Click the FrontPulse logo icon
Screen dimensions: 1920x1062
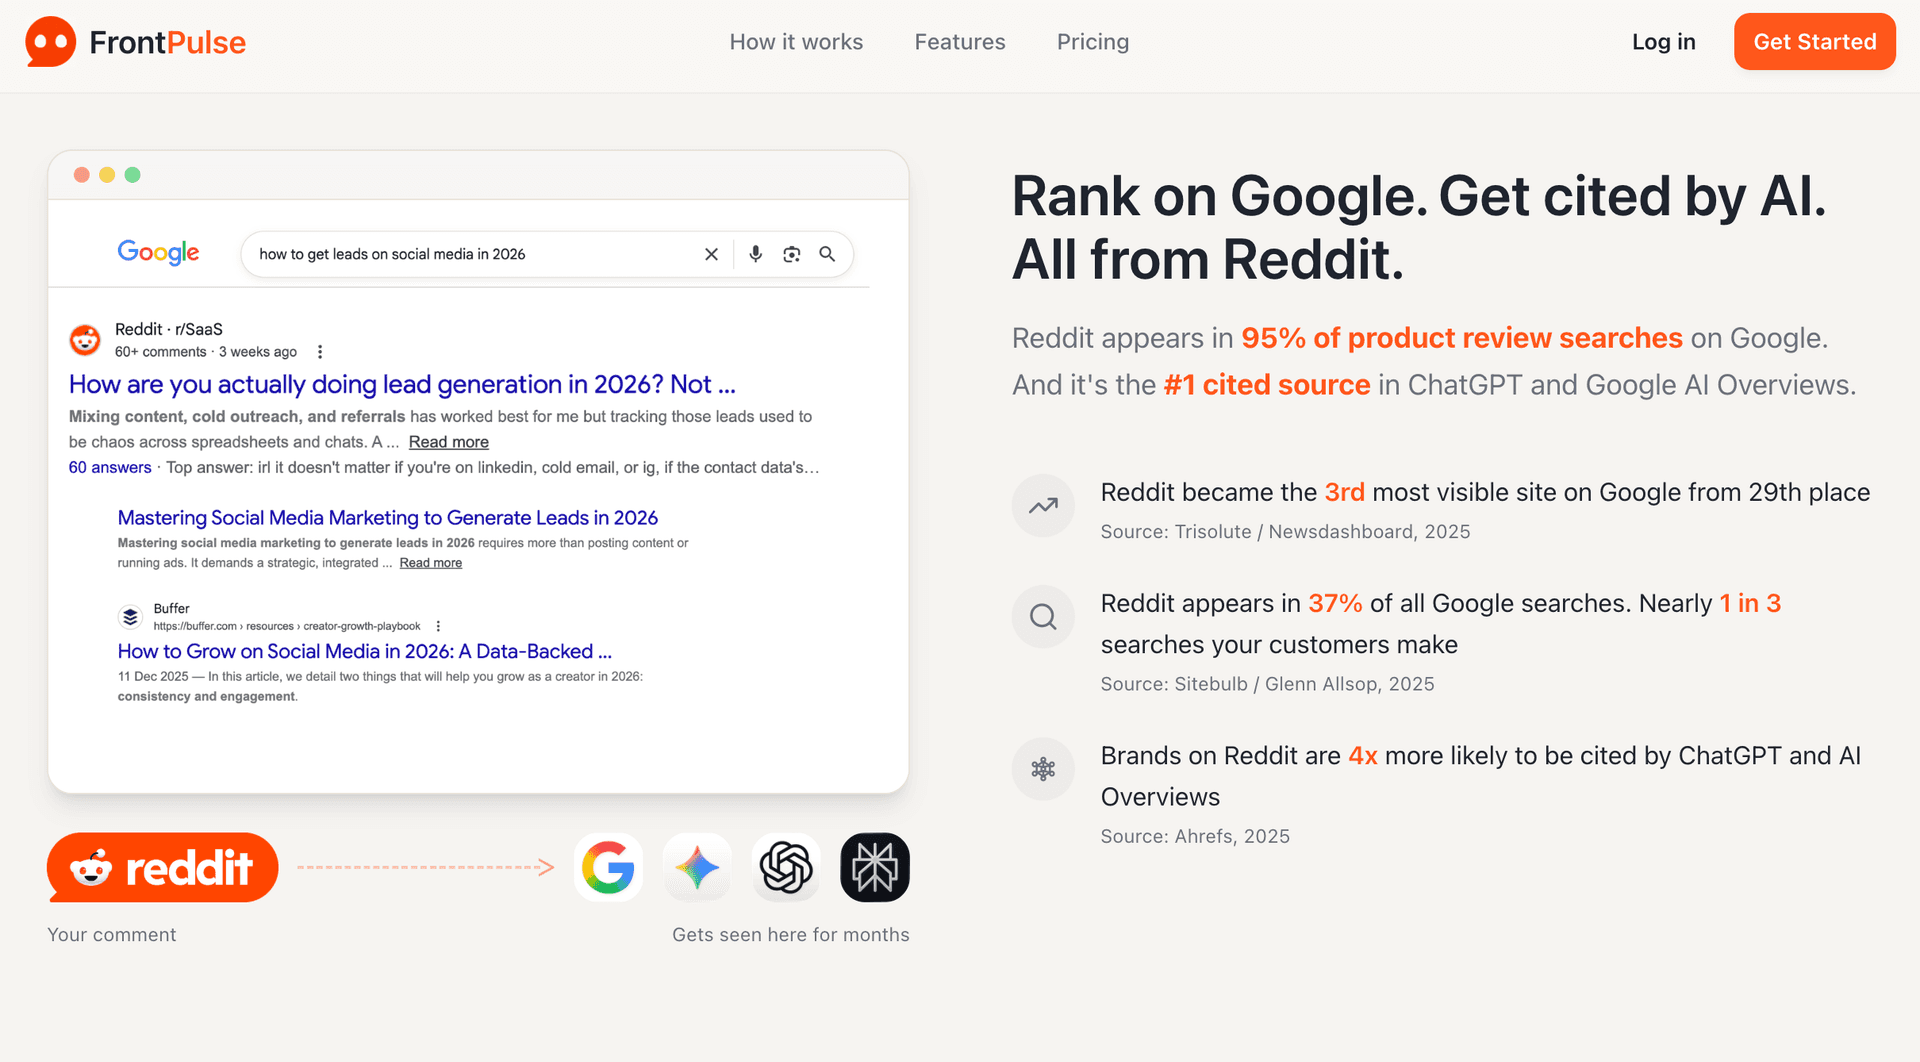click(50, 42)
